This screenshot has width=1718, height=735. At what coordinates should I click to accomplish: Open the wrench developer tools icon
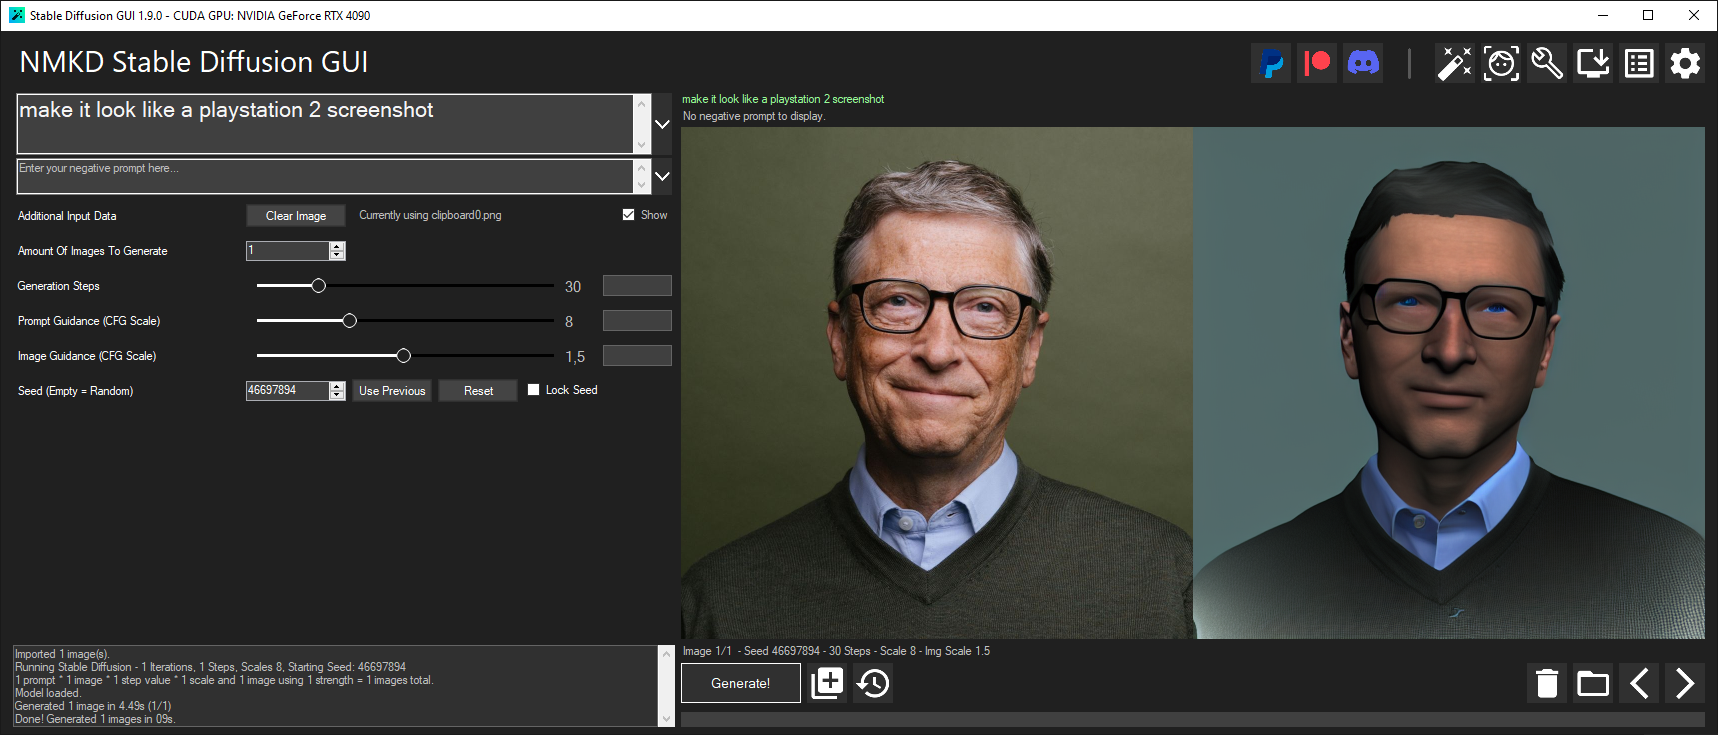coord(1547,63)
